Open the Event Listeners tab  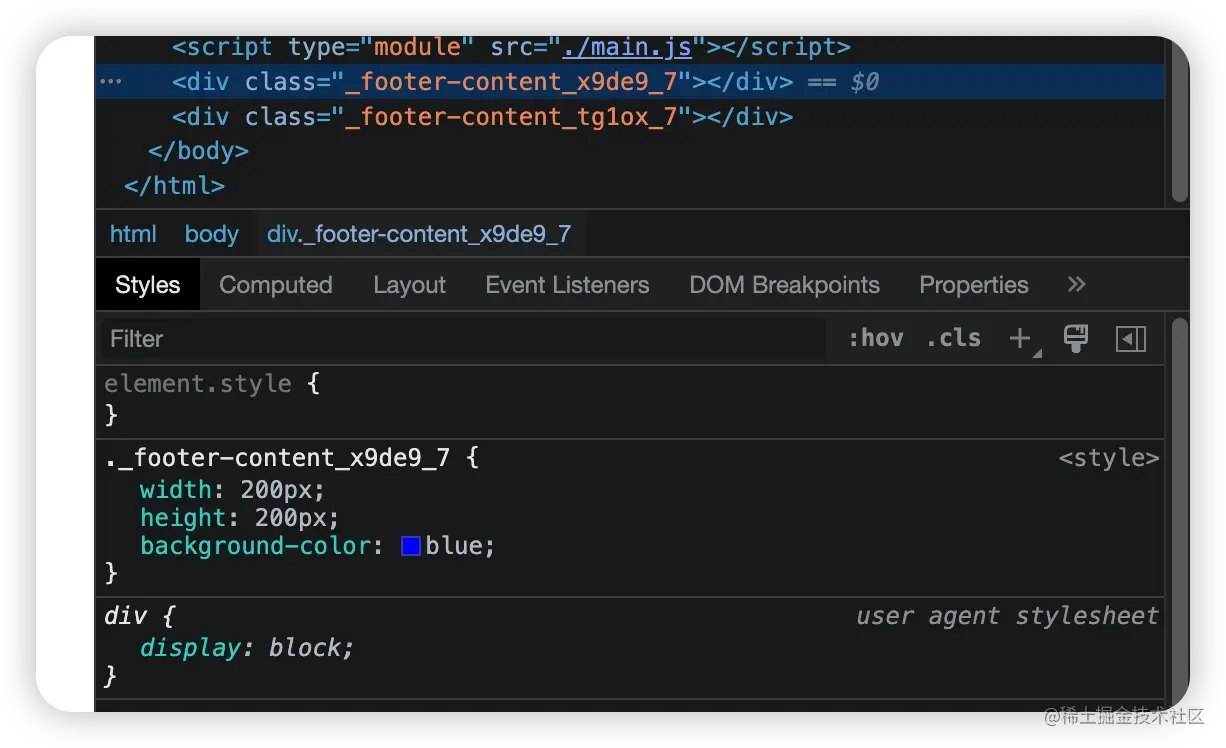[567, 285]
